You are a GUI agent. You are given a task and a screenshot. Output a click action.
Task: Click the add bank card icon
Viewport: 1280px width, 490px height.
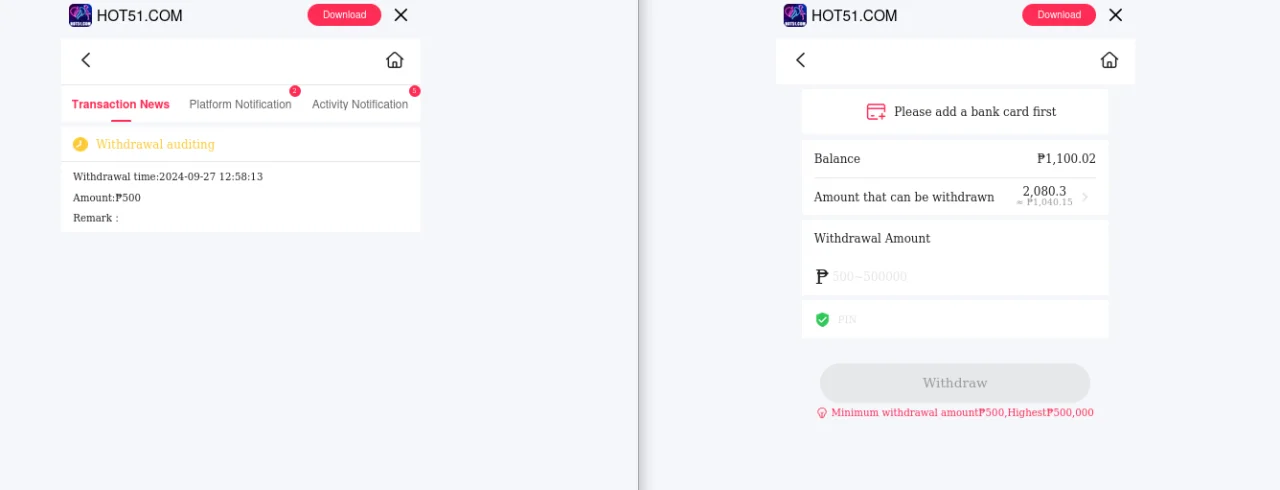point(876,112)
